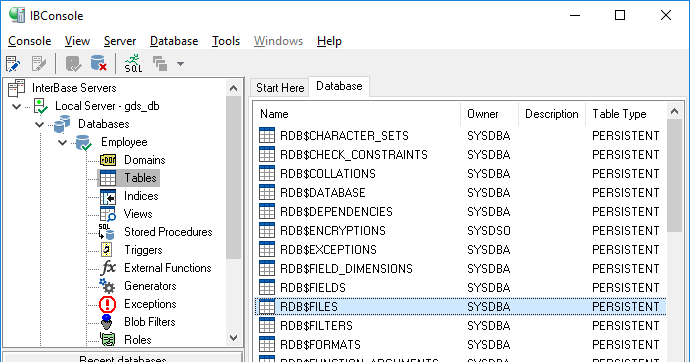Screen dimensions: 690x362
Task: Click the grayed-out server edit toolbar icon
Action: pos(39,64)
